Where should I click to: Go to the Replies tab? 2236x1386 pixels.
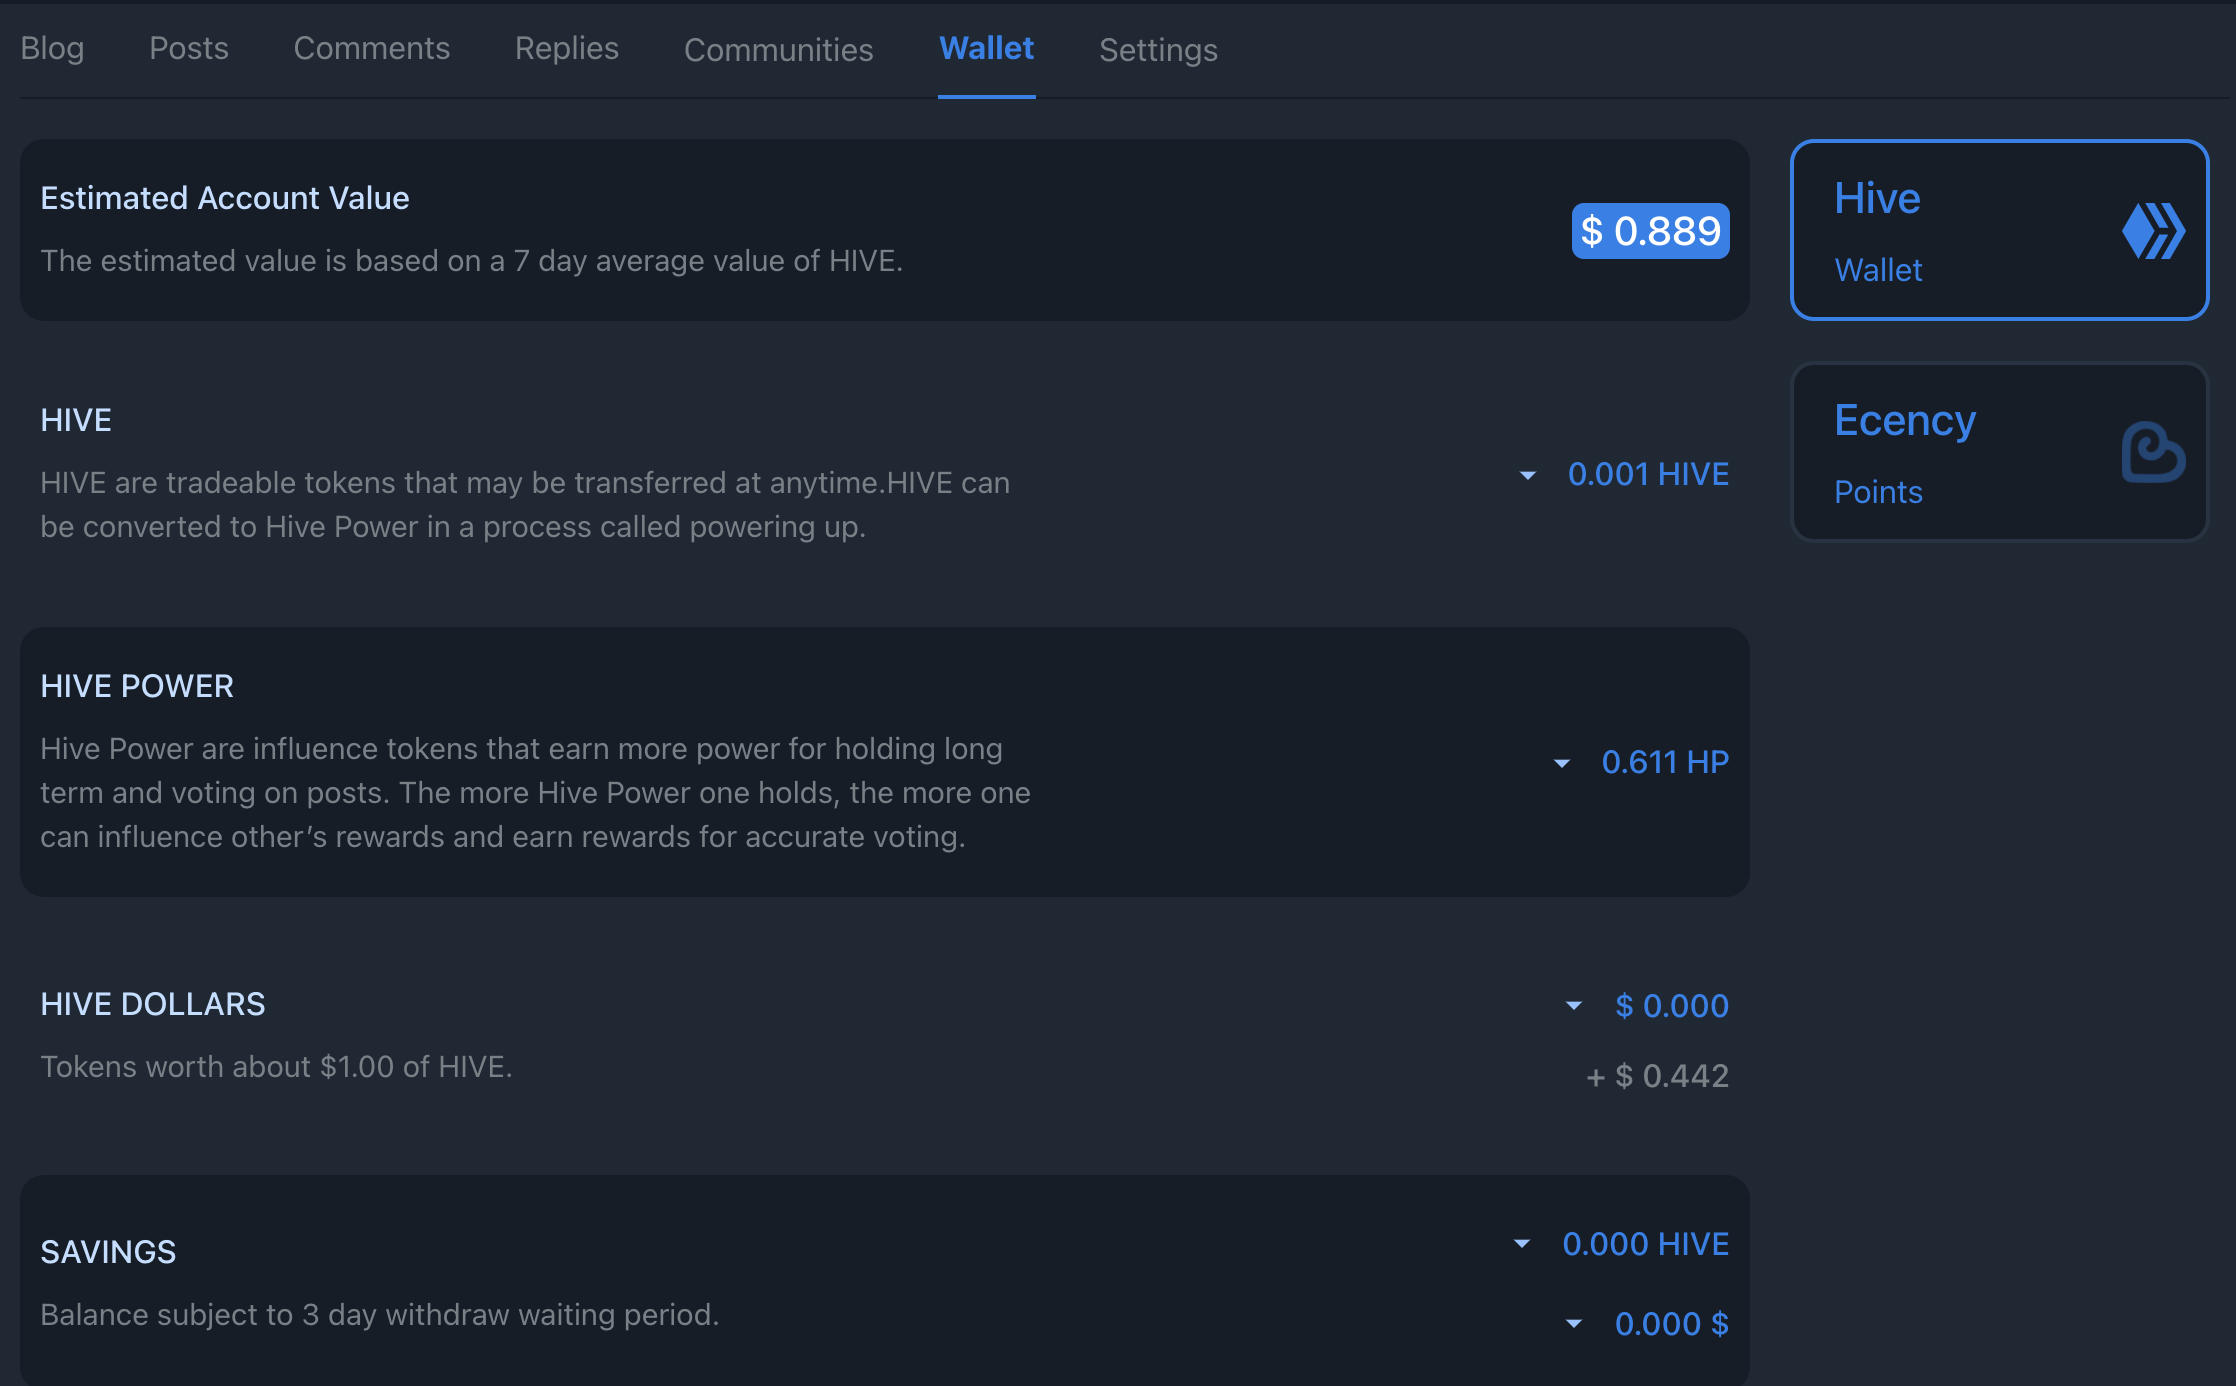click(x=567, y=49)
